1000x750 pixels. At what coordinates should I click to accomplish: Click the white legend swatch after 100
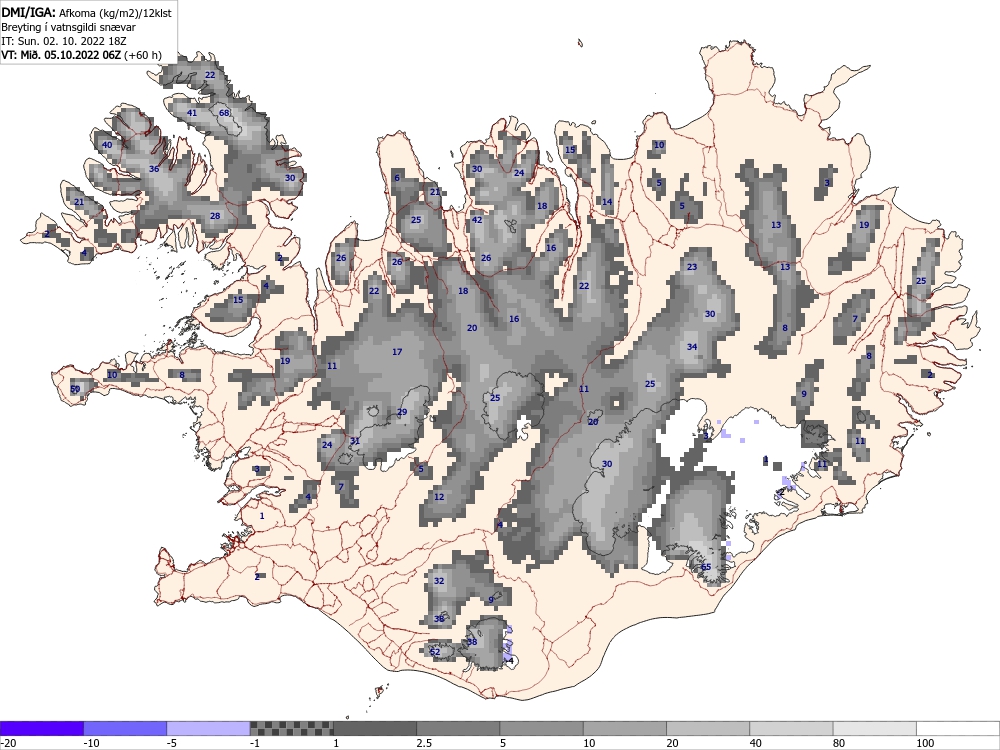[958, 728]
